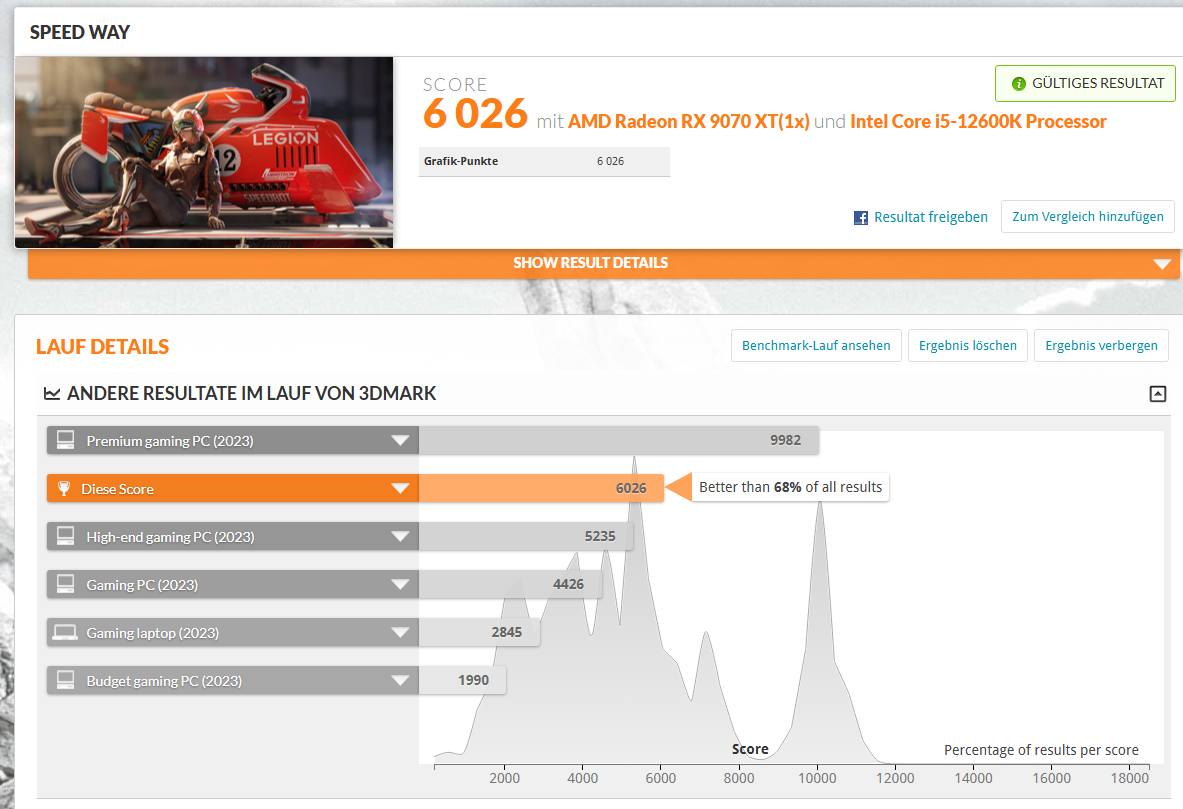Click the orange 6026 score bar
The width and height of the screenshot is (1183, 809).
(541, 488)
